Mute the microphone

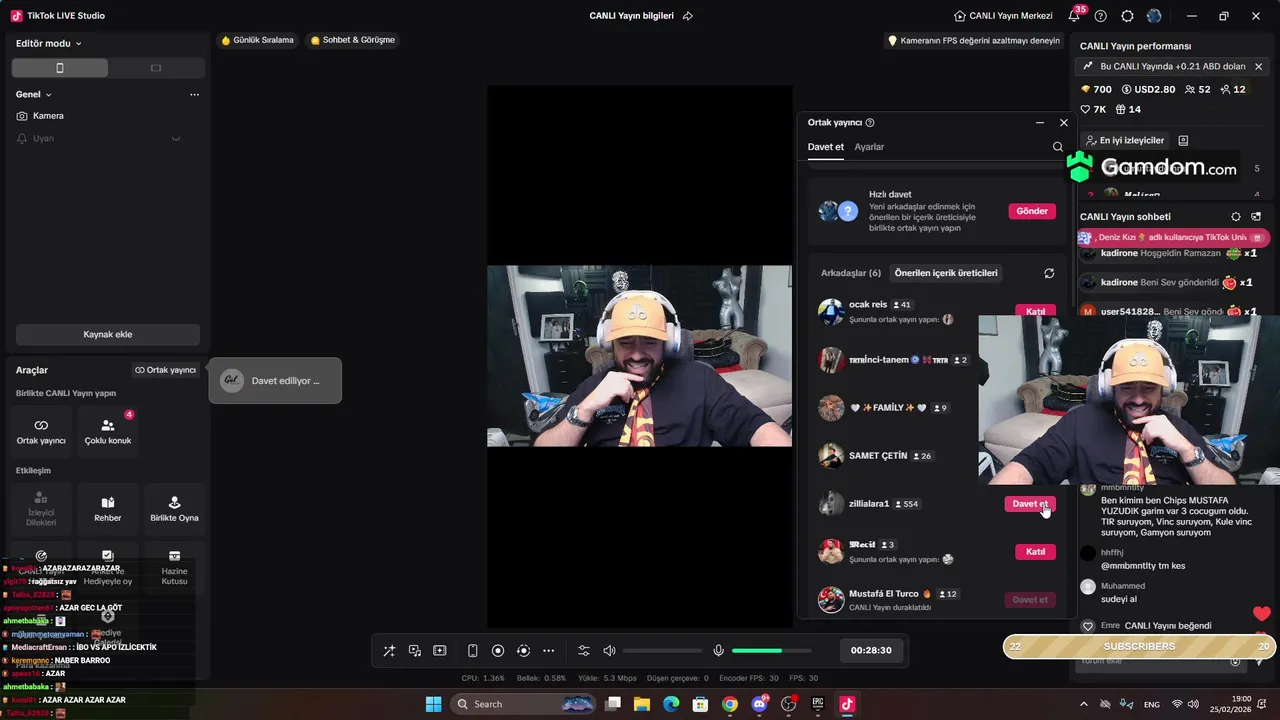(x=718, y=651)
